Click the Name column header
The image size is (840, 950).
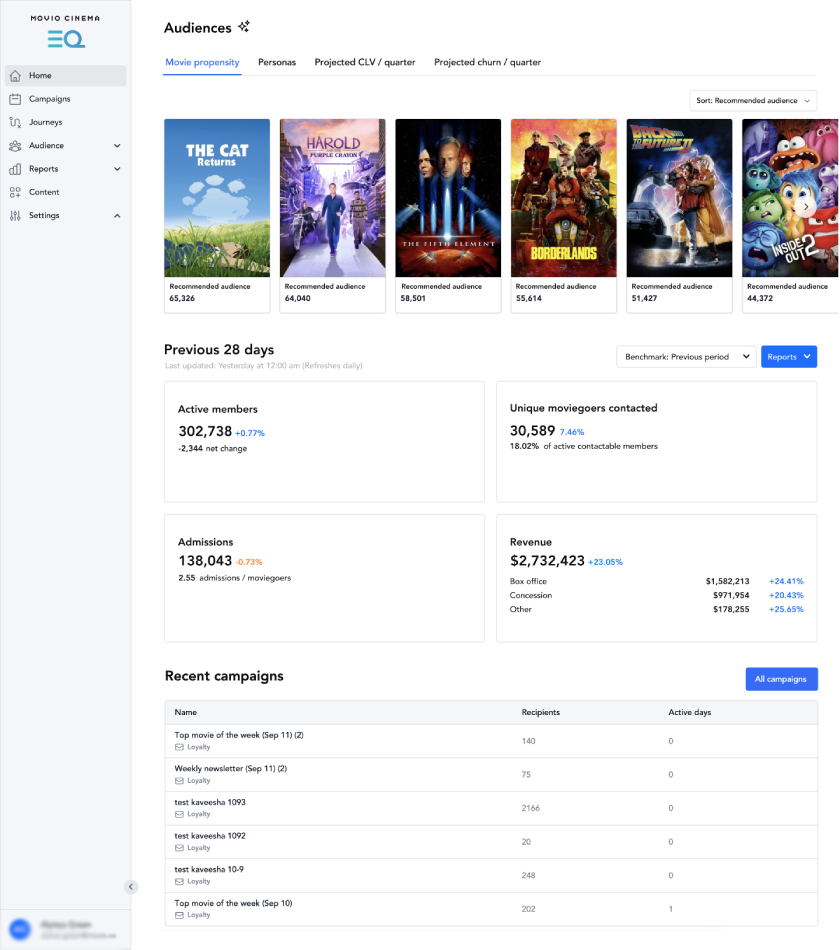coord(185,712)
